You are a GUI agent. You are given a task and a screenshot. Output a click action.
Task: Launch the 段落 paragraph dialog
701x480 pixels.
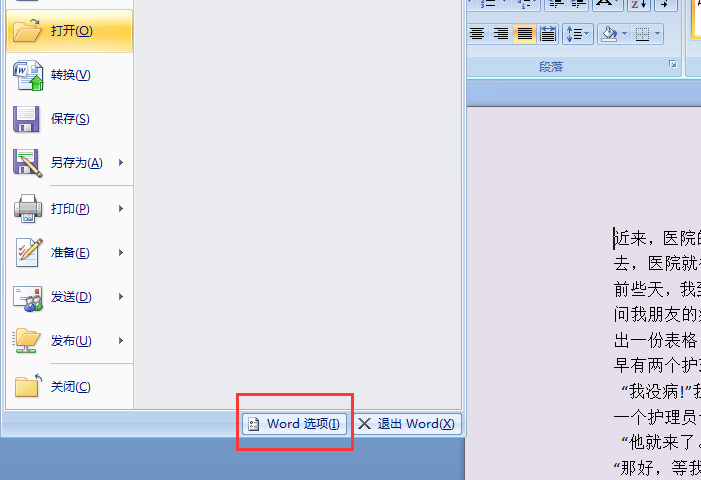(672, 64)
